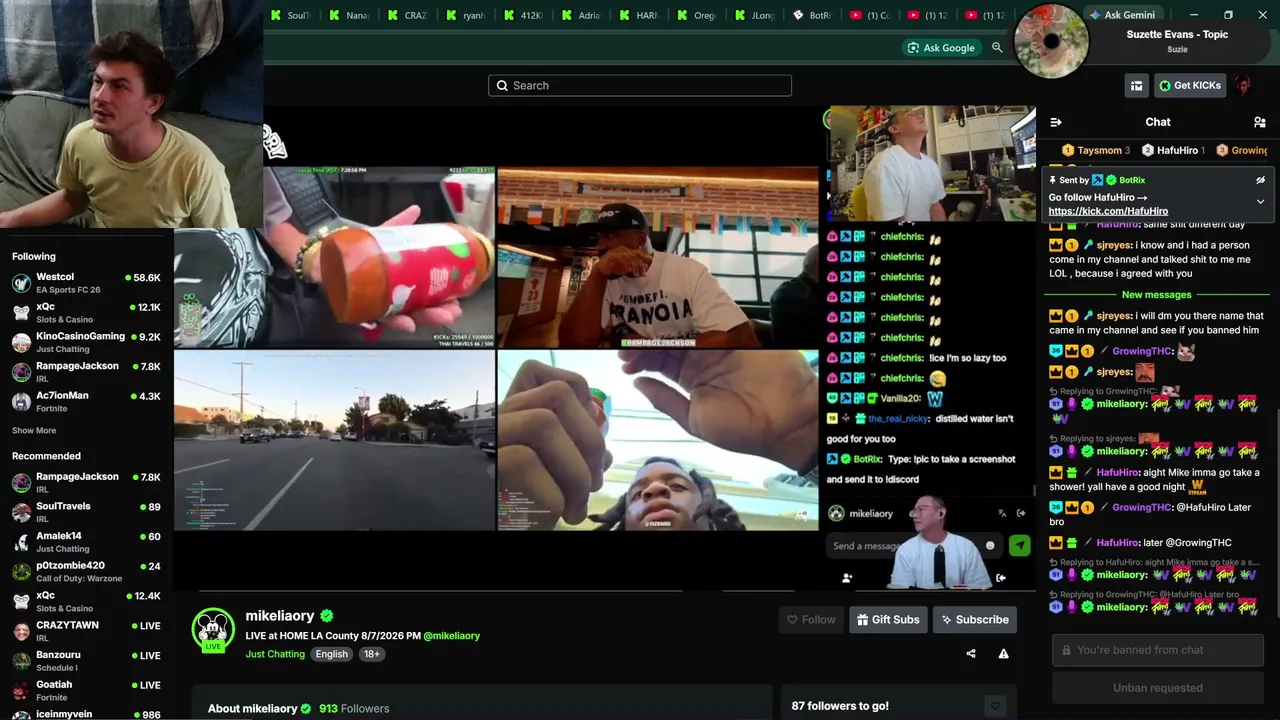
Task: Select CRAZYTAWN avatar in Recommended
Action: 21,631
